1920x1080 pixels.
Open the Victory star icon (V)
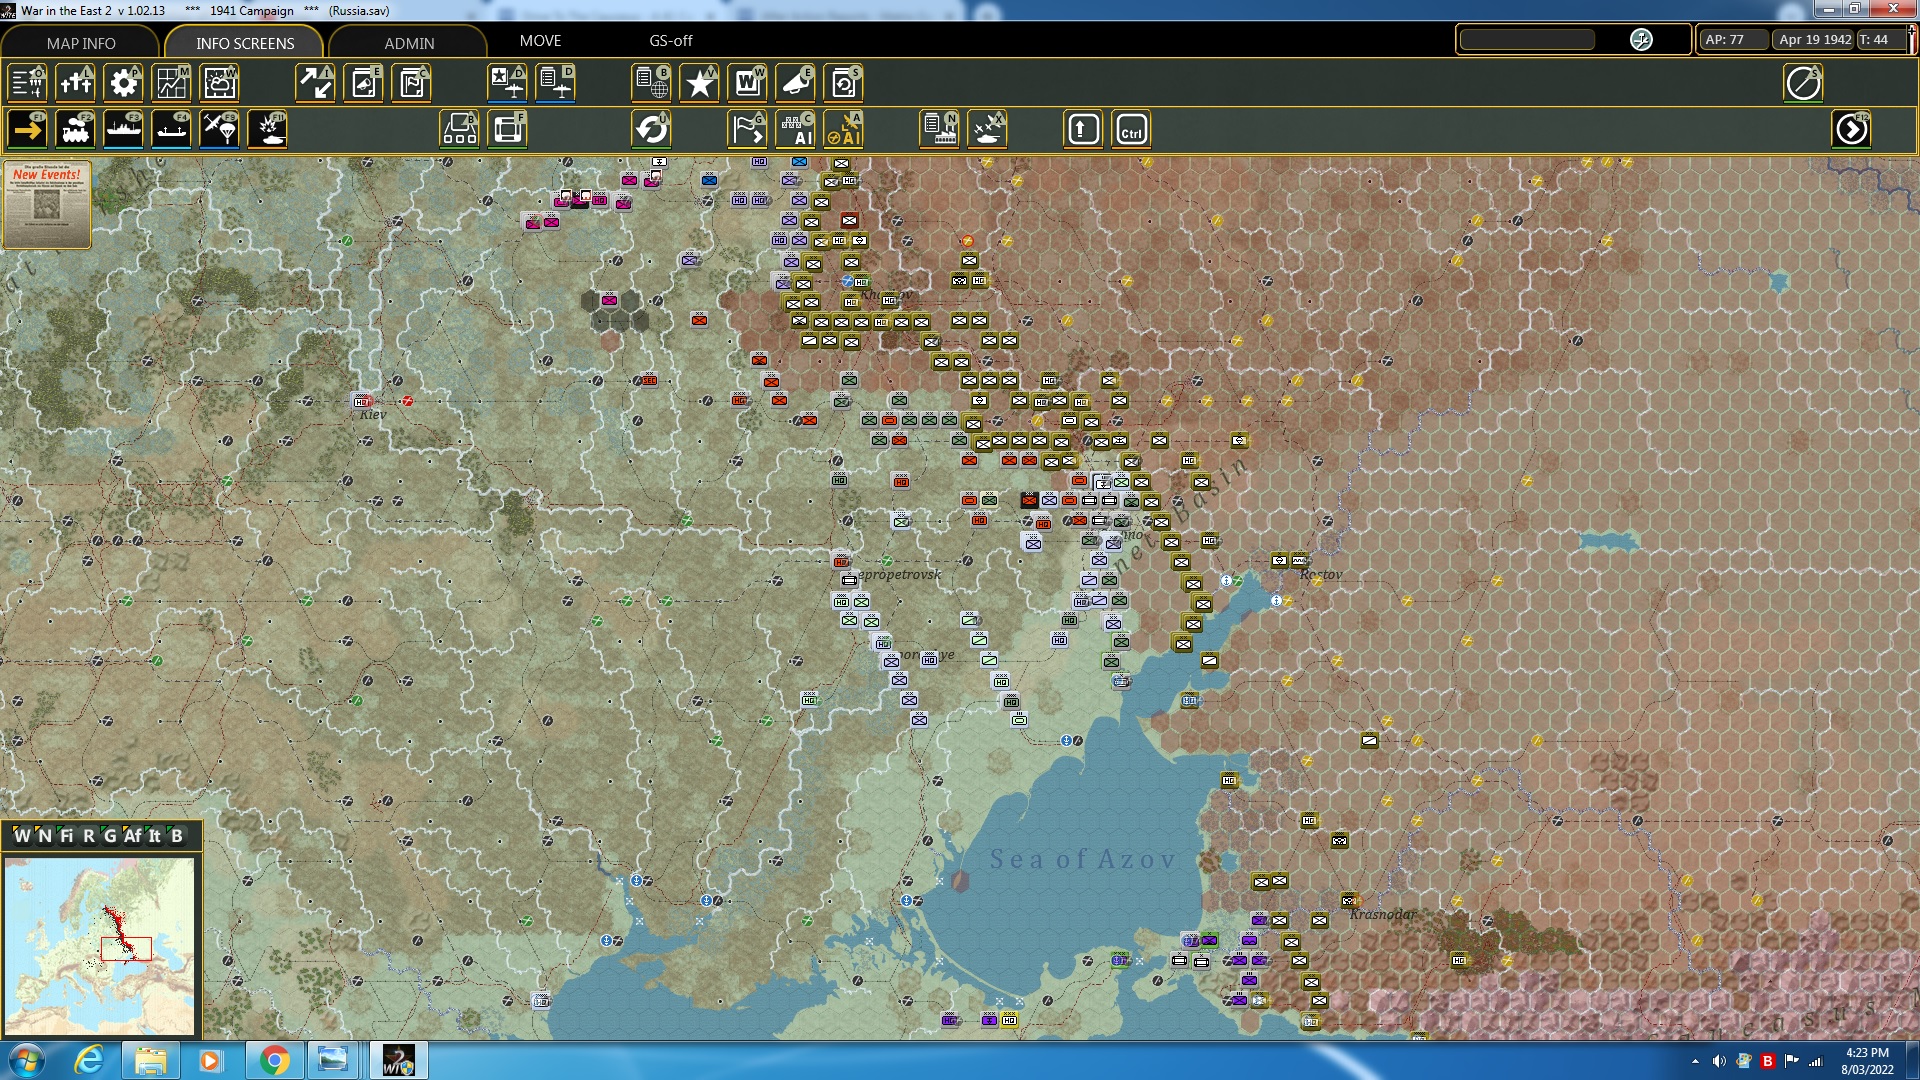pos(700,83)
